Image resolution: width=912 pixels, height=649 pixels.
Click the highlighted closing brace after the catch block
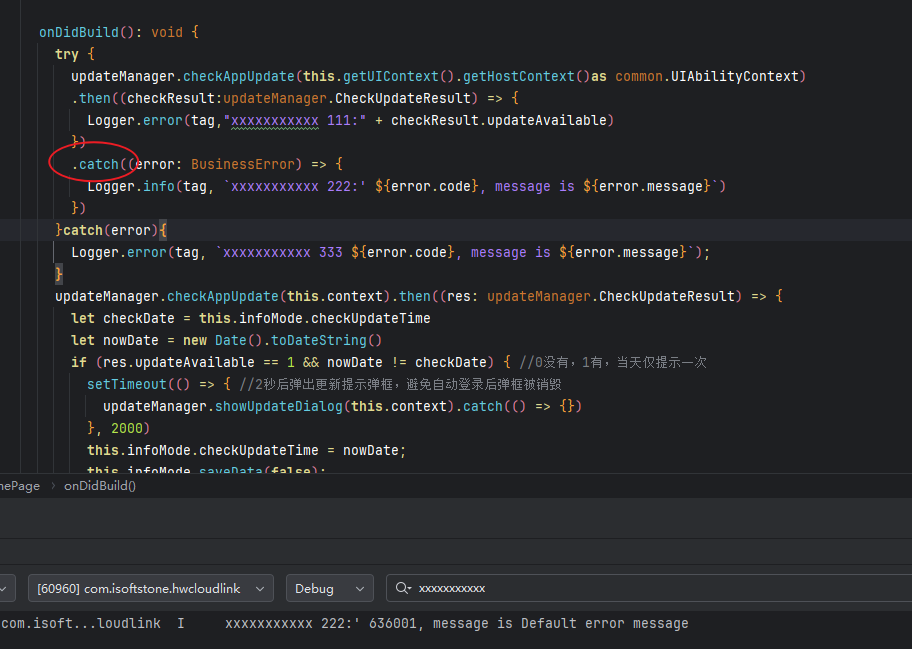[59, 274]
